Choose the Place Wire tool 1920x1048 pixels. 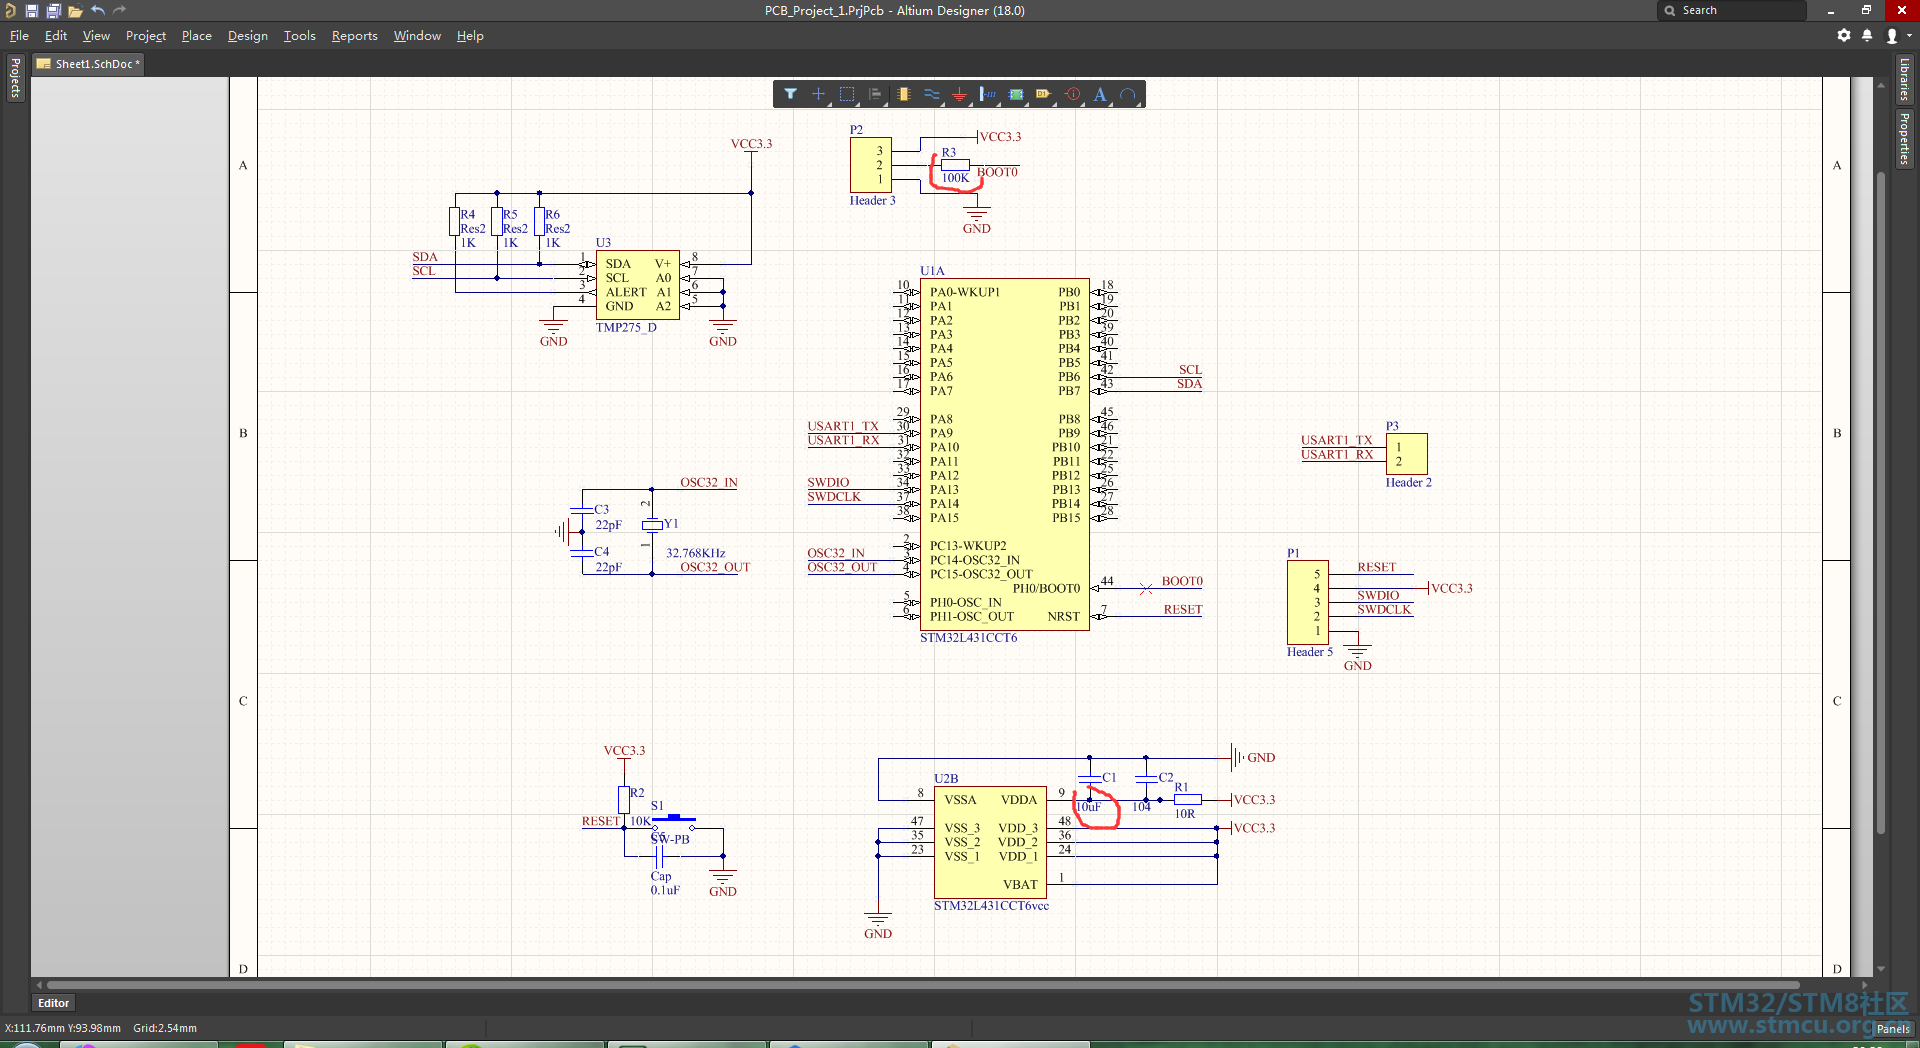pyautogui.click(x=931, y=94)
